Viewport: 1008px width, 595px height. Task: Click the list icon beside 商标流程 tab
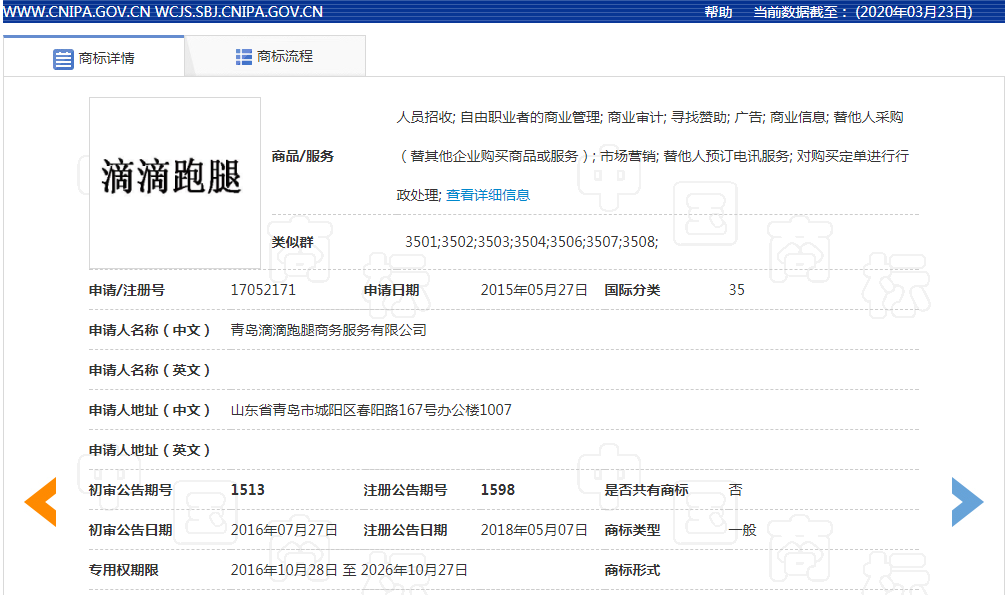point(242,57)
